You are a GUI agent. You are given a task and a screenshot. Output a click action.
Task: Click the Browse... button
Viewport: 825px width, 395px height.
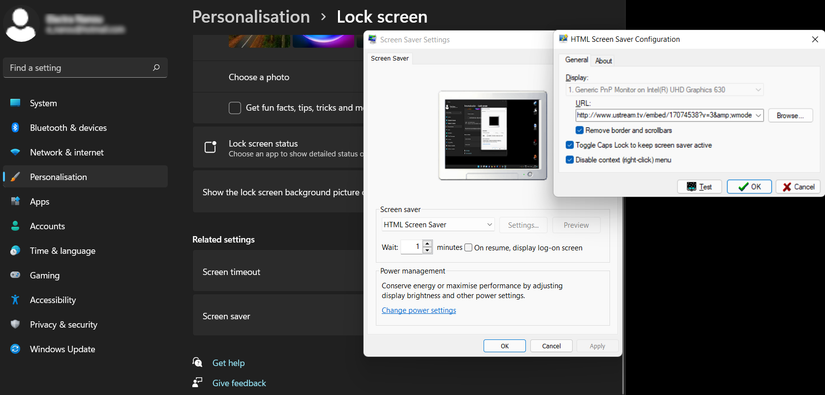point(790,116)
